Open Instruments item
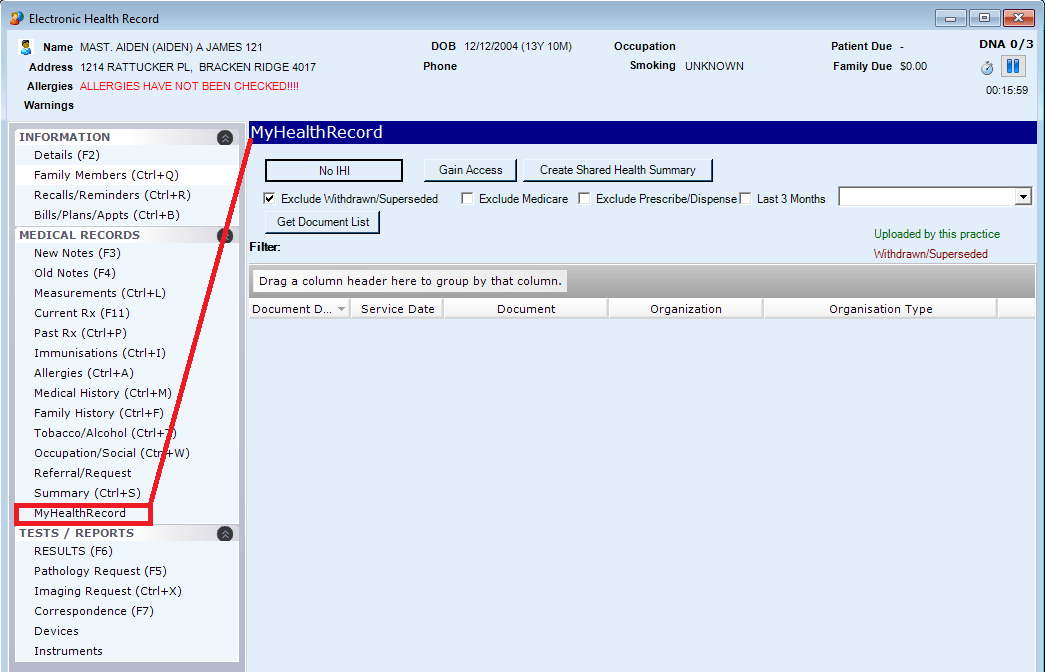The height and width of the screenshot is (672, 1045). [68, 651]
